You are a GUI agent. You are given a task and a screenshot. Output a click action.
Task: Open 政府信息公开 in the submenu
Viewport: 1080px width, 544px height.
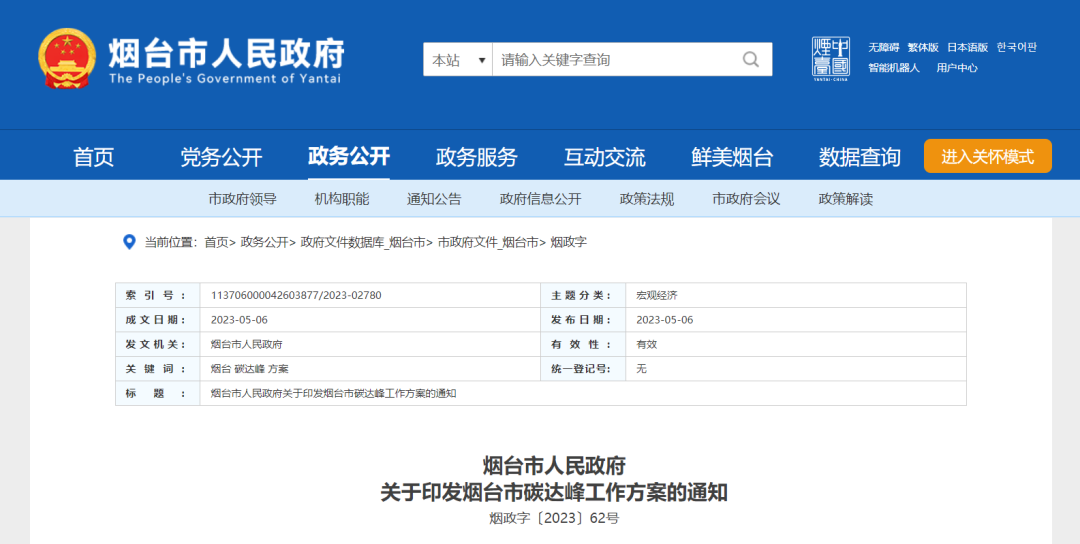click(x=540, y=199)
